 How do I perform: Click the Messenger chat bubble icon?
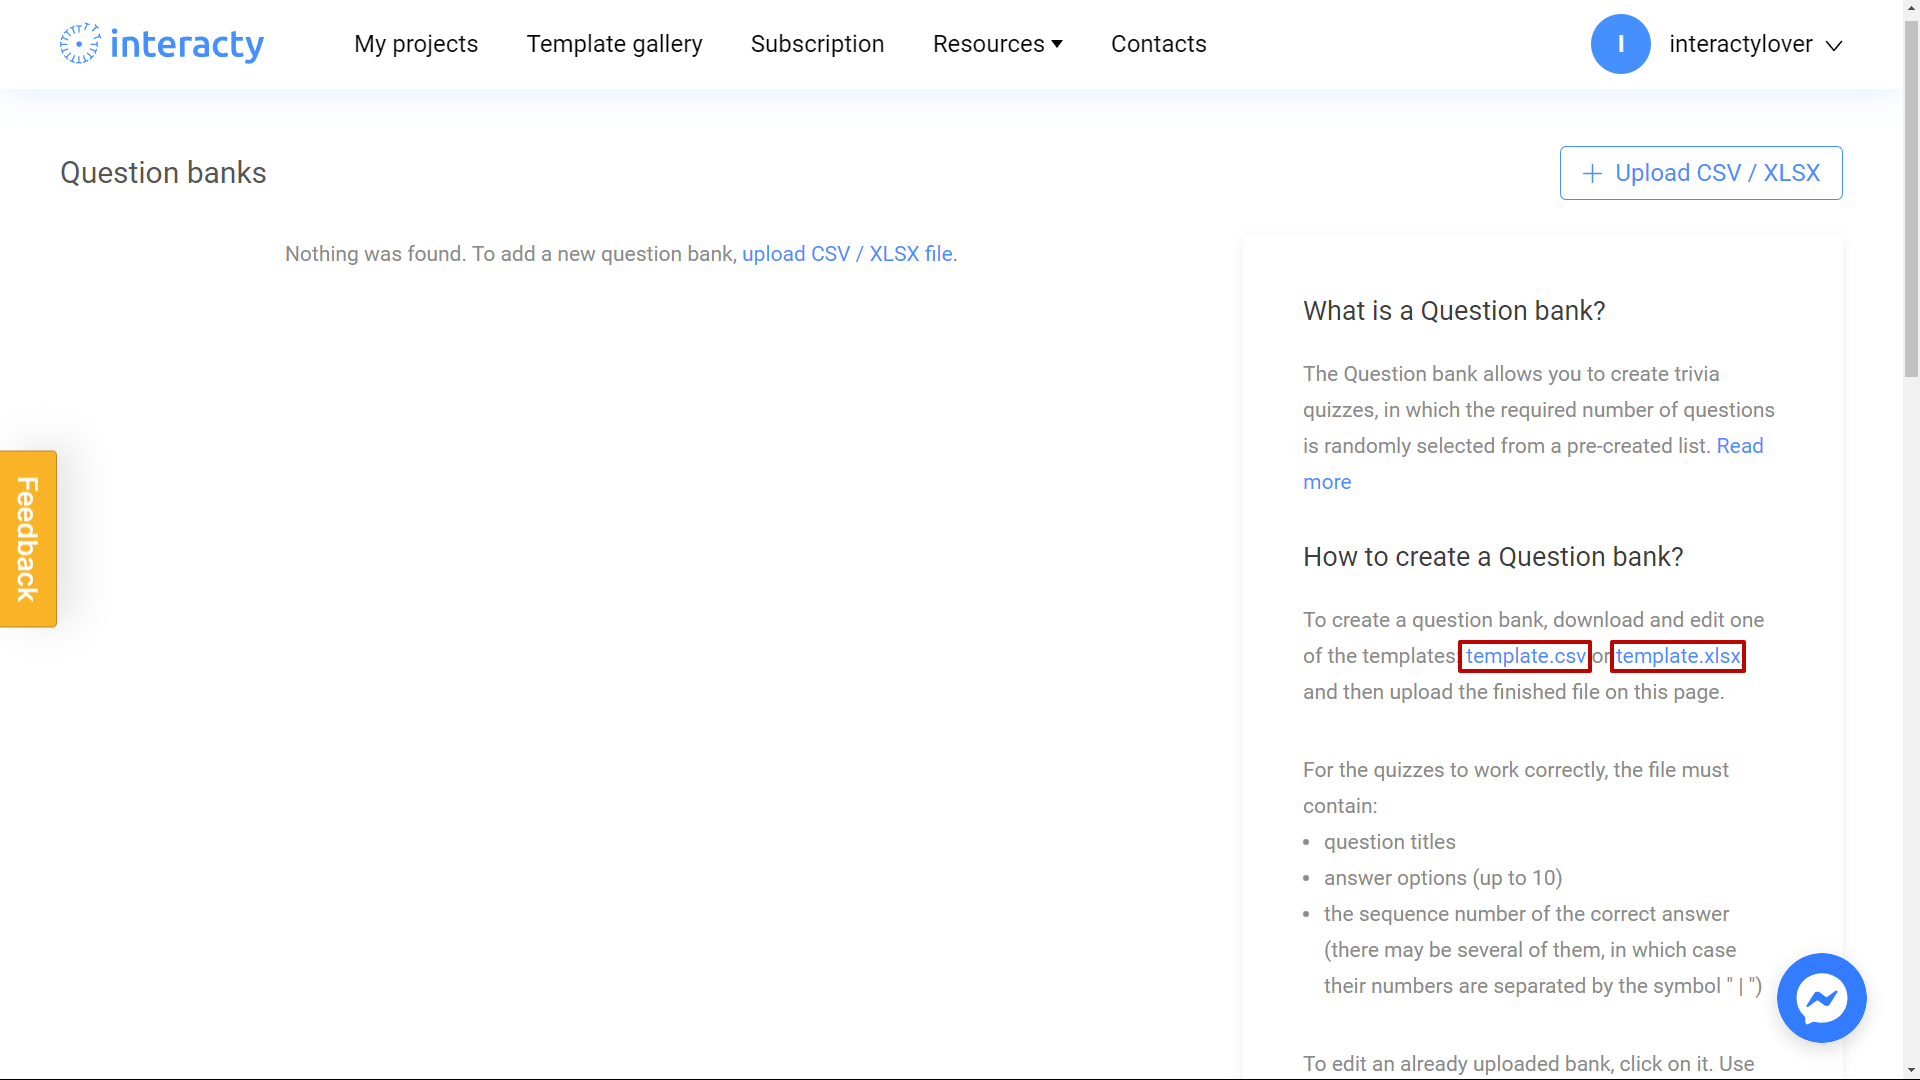click(x=1821, y=997)
